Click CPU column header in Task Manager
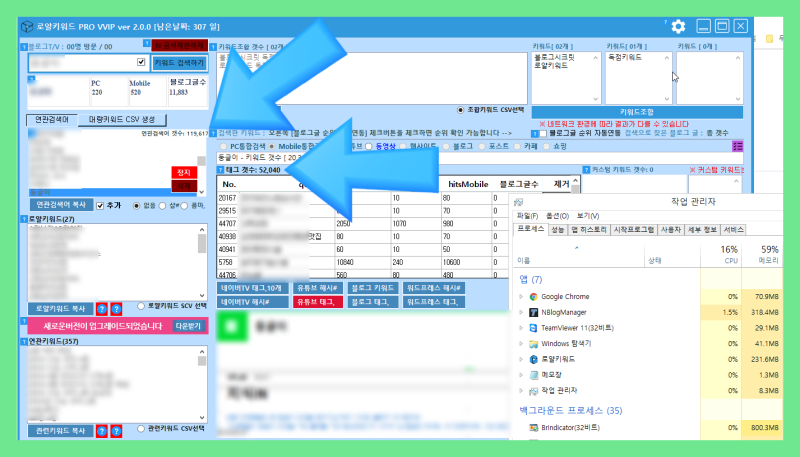The height and width of the screenshot is (457, 800). (720, 254)
